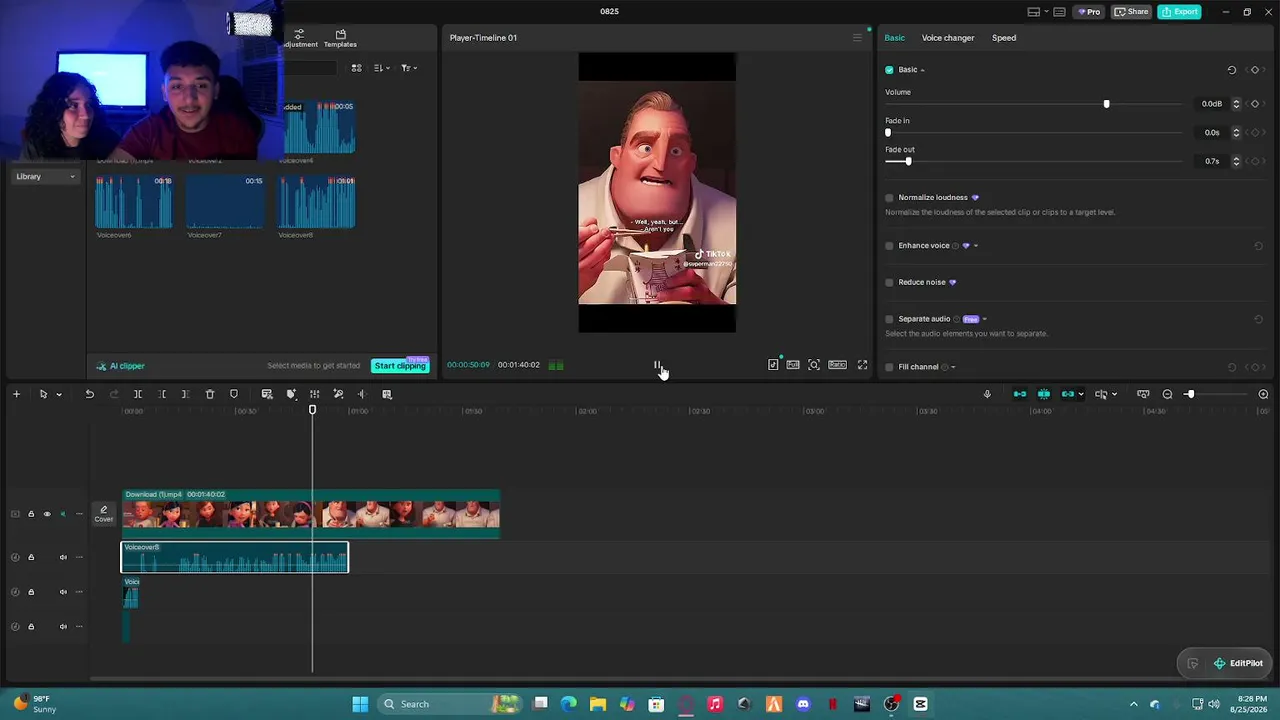This screenshot has height=720, width=1280.
Task: Click the Full quality preview icon
Action: (x=793, y=365)
